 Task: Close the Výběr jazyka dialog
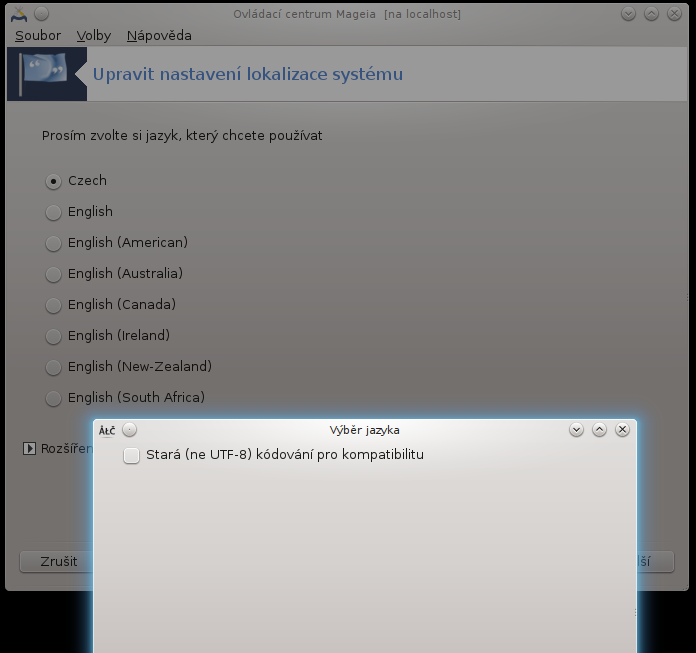[622, 430]
